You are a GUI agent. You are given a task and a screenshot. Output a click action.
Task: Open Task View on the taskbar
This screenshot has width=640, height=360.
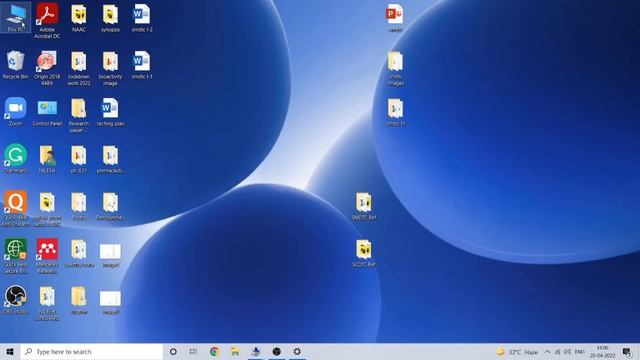193,351
